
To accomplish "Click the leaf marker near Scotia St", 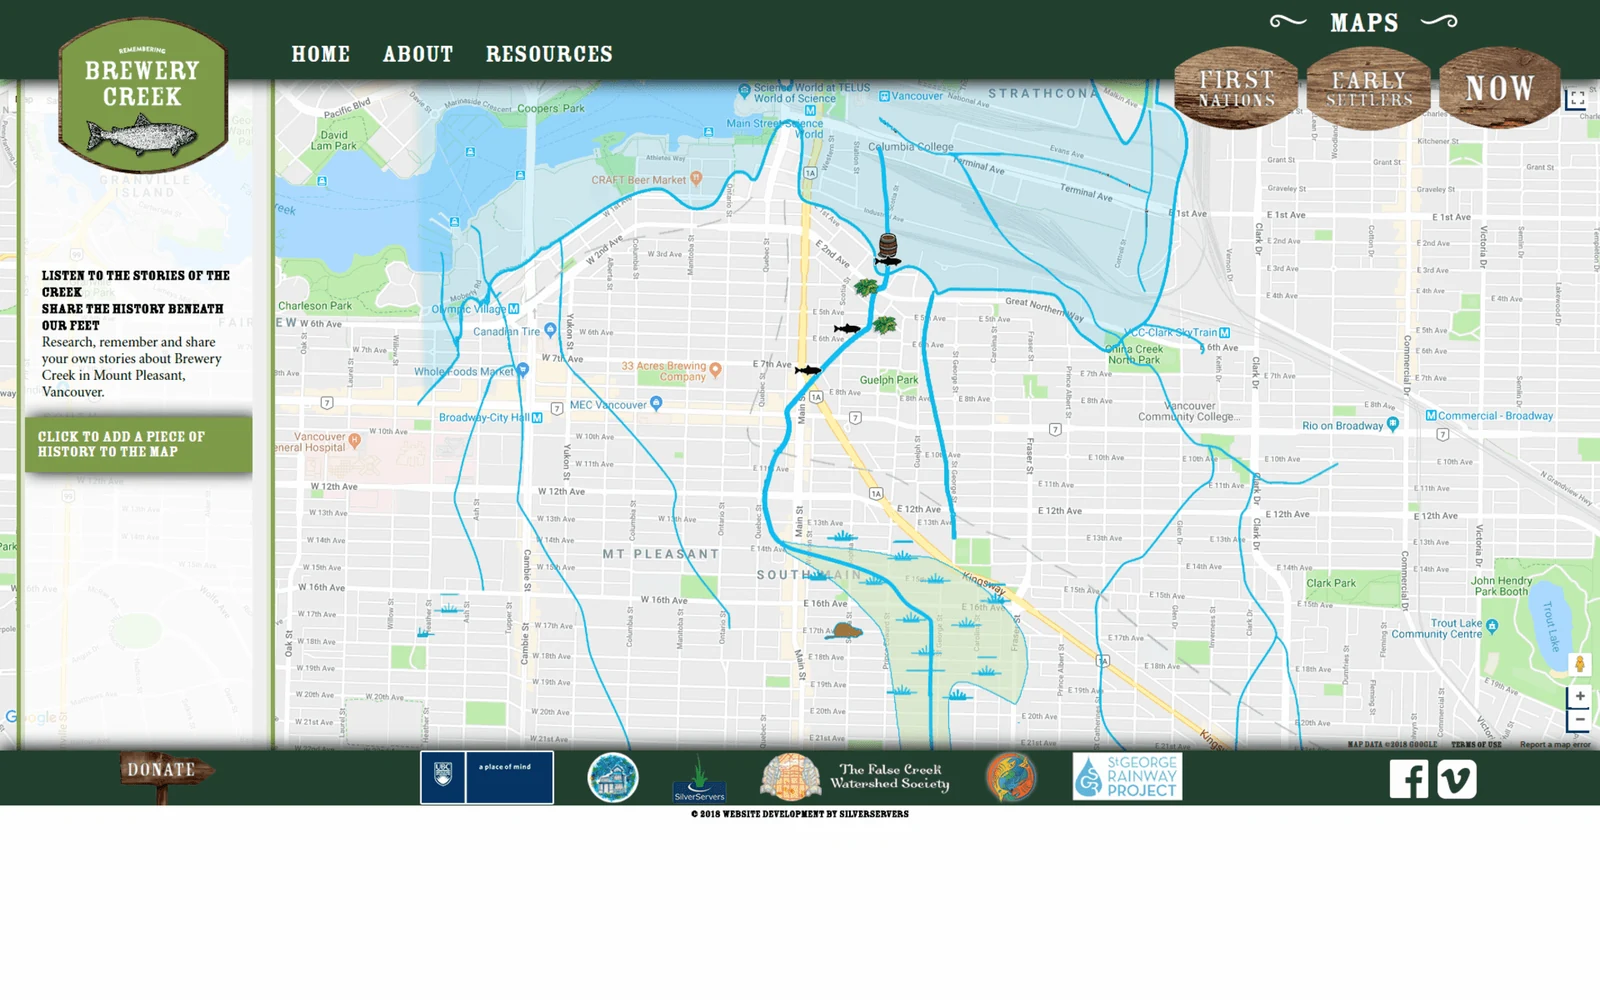I will 866,288.
